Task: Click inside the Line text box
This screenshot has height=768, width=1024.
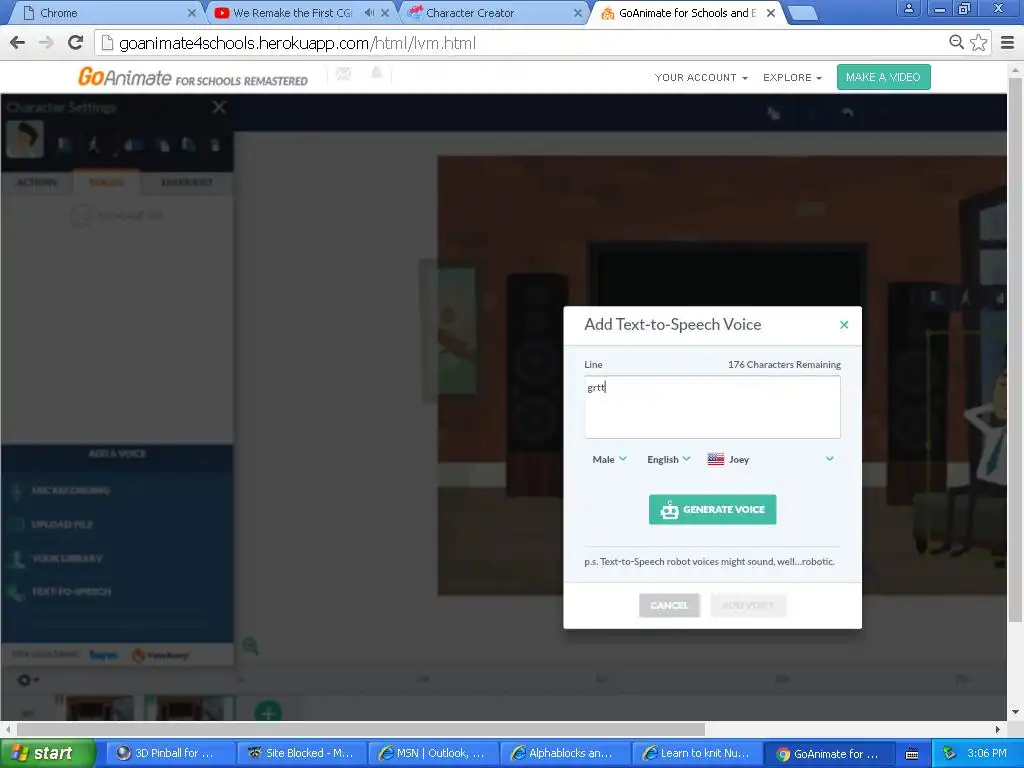Action: (x=712, y=406)
